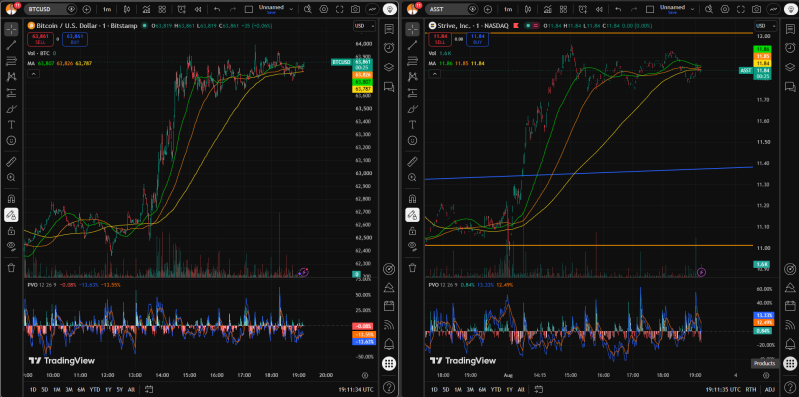The width and height of the screenshot is (799, 397).
Task: Click BUY button at 11.84 on ASST
Action: tap(477, 39)
